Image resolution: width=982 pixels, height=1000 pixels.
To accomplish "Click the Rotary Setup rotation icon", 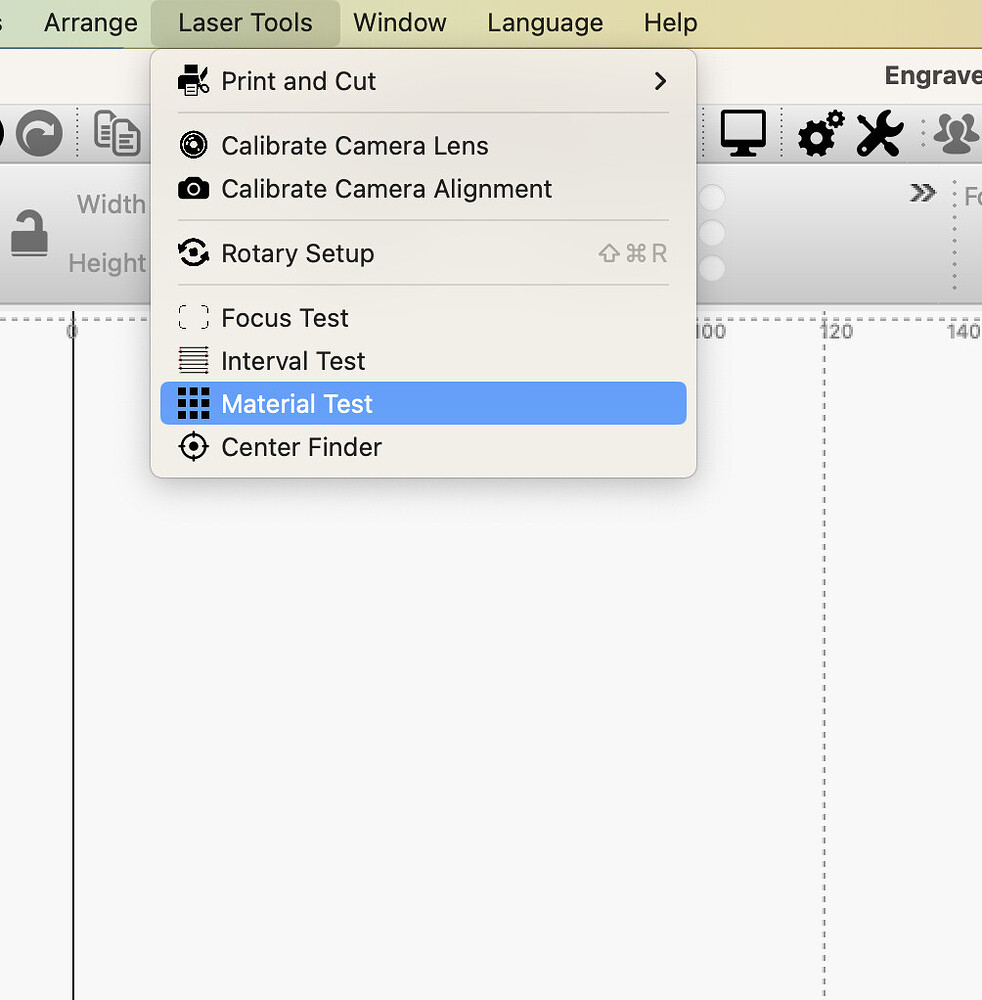I will [192, 253].
